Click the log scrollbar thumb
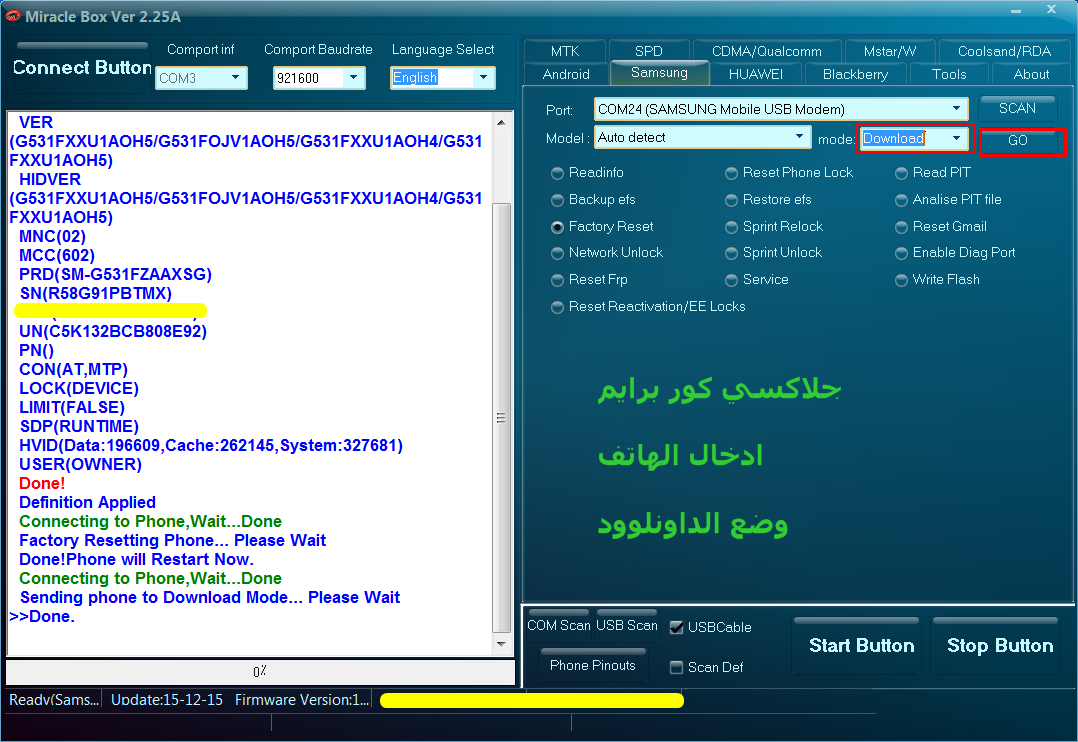 pos(501,417)
